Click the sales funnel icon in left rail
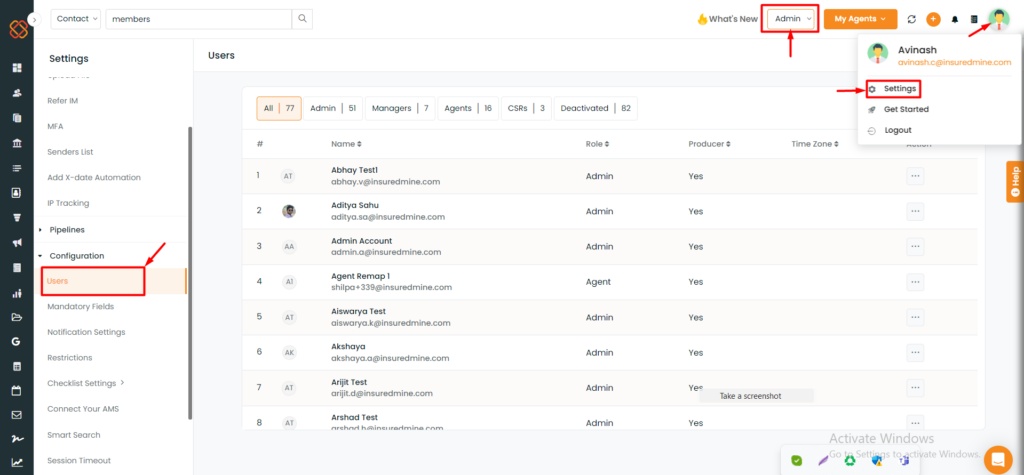 point(17,218)
